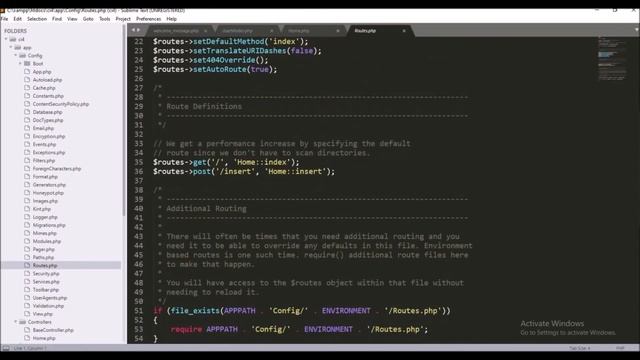The width and height of the screenshot is (640, 360).
Task: Open the File menu
Action: [4, 19]
